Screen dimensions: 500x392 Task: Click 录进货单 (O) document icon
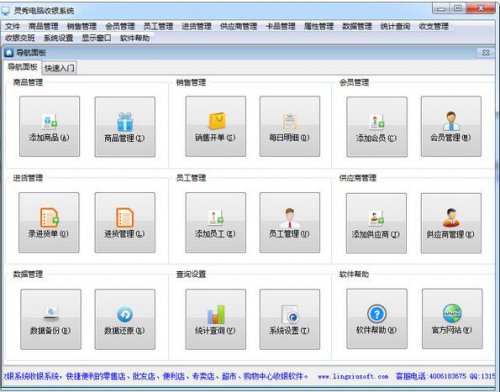point(49,222)
